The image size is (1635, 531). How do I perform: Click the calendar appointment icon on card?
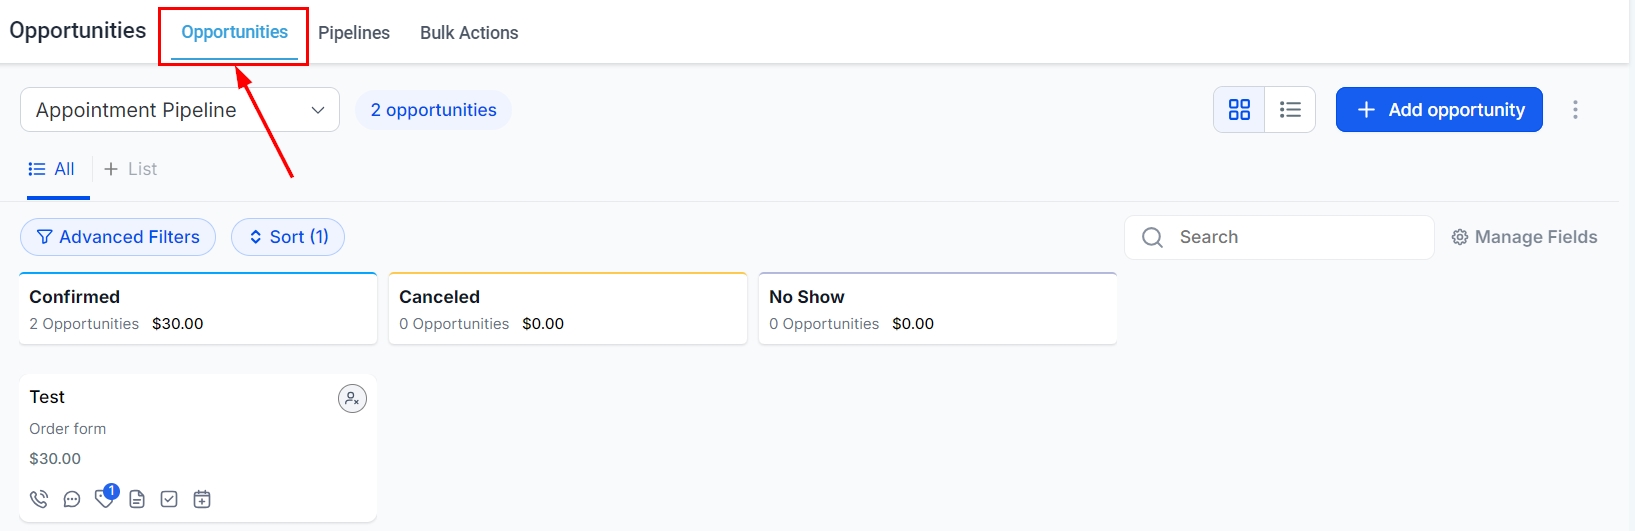coord(202,499)
